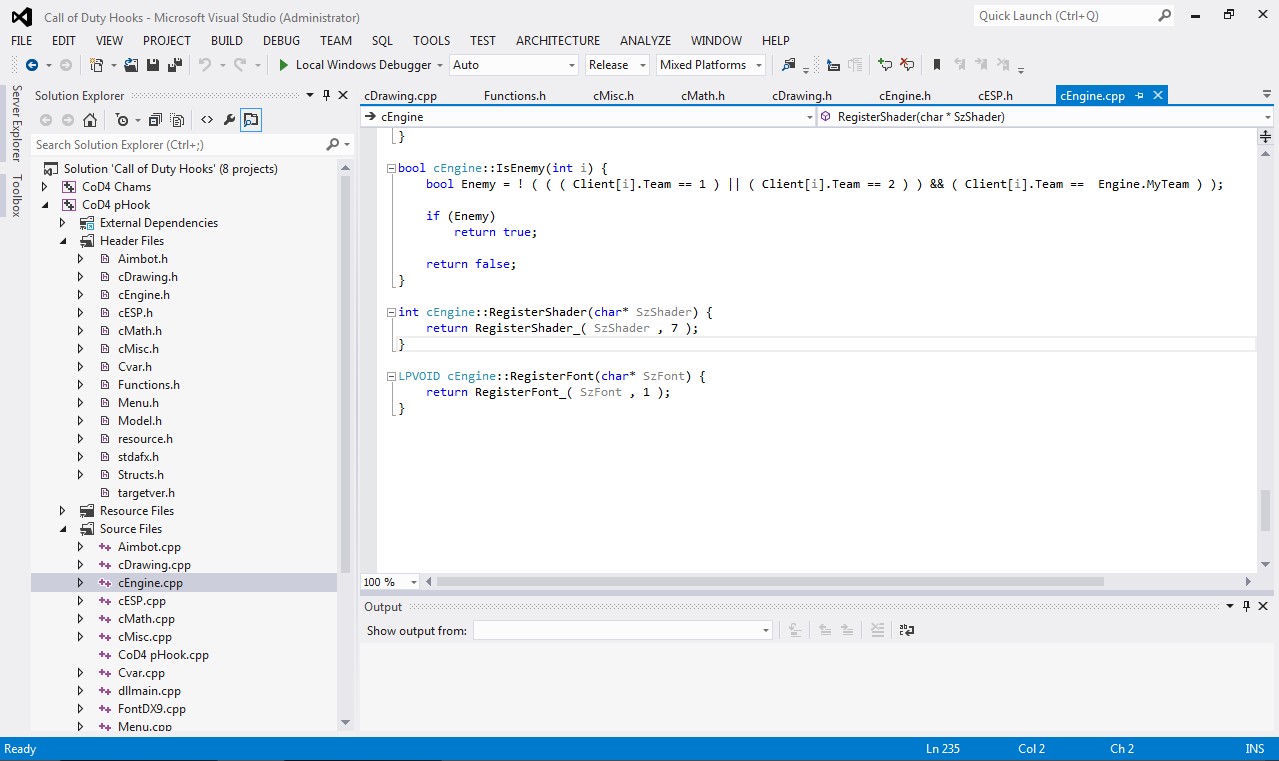Collapse the IsEnemy function outline
The width and height of the screenshot is (1279, 761).
coord(390,168)
